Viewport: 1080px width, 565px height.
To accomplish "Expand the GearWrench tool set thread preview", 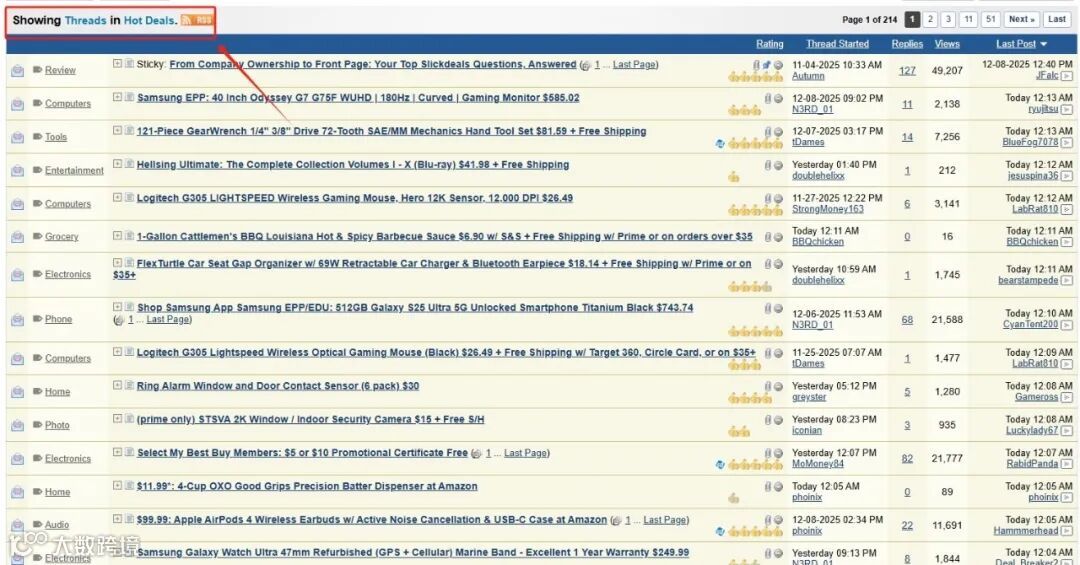I will (x=117, y=130).
